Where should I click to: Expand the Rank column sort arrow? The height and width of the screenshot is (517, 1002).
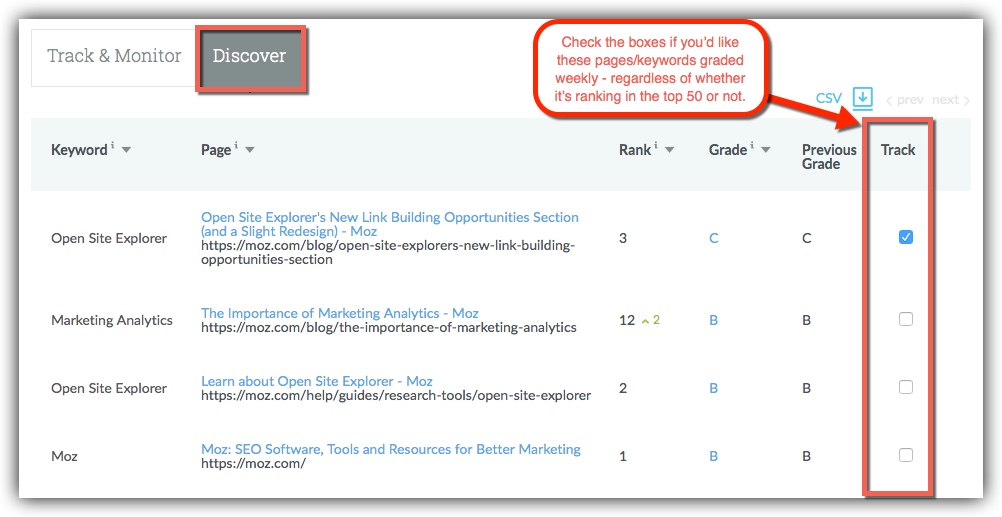669,150
